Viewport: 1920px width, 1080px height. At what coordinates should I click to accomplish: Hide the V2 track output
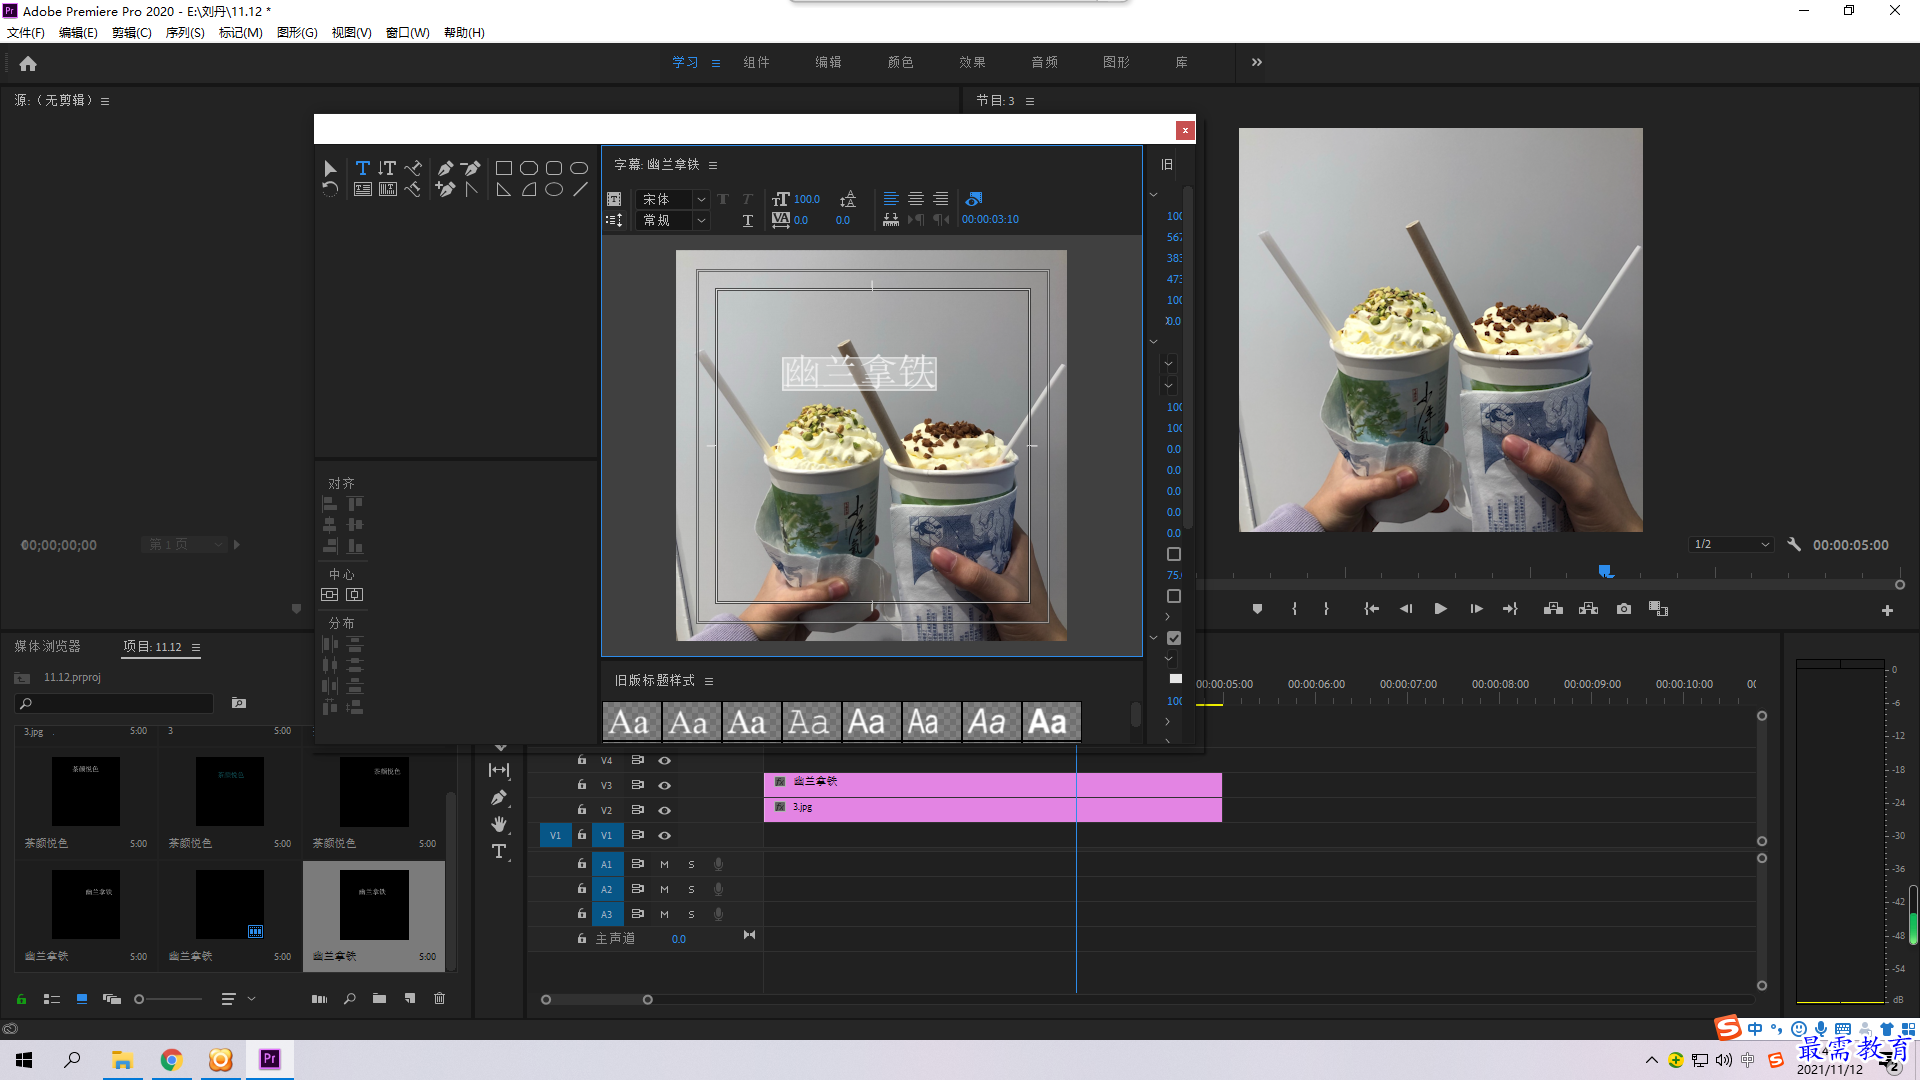pos(664,811)
